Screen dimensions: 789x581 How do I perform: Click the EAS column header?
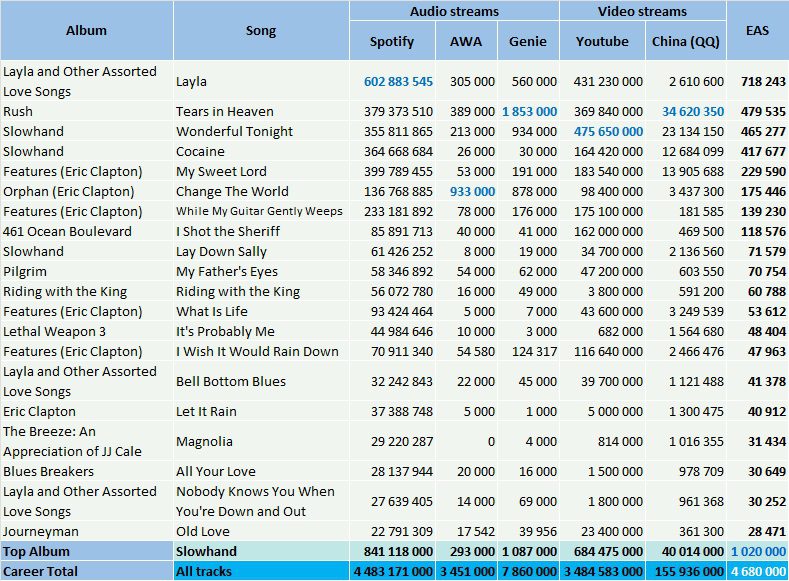(757, 31)
